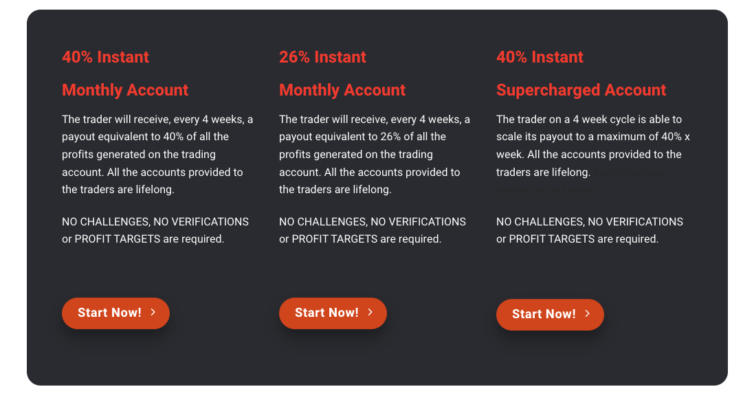Click the NO CHALLENGES note in the 26% card
This screenshot has height=400, width=754.
point(372,230)
